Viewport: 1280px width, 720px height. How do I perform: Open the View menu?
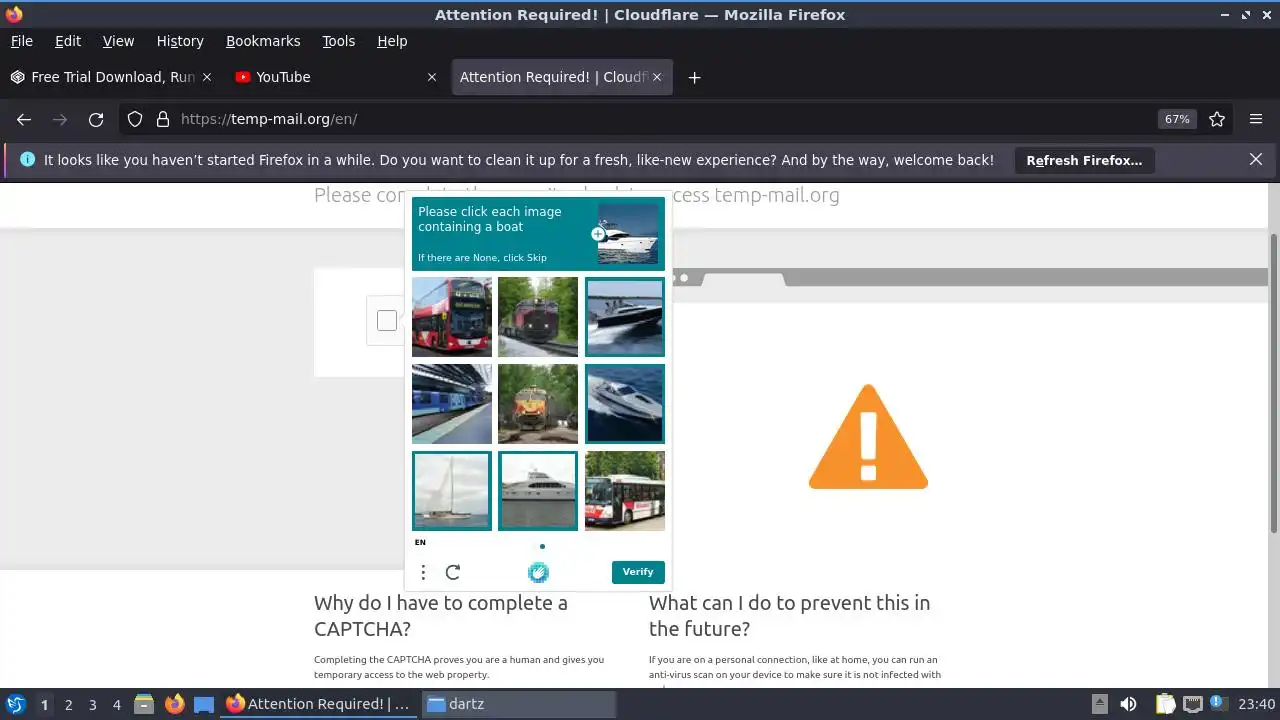(x=118, y=41)
